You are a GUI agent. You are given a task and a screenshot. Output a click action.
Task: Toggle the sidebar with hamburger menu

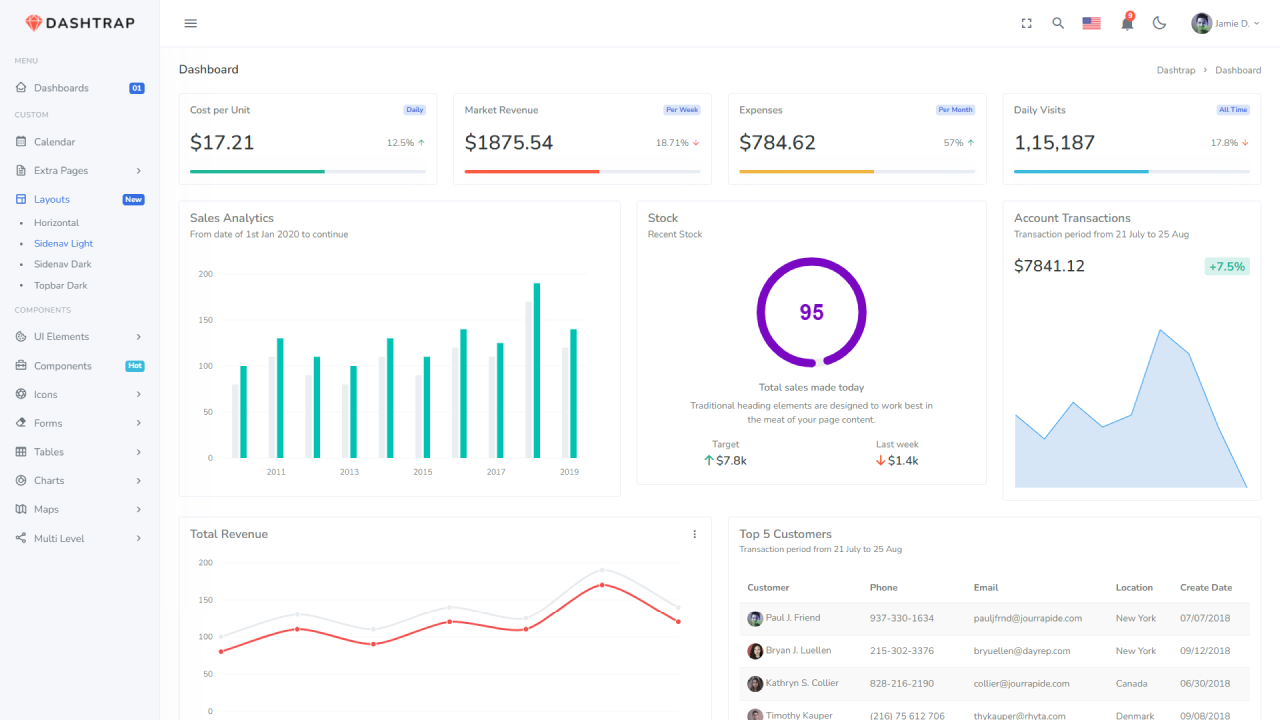click(x=191, y=23)
